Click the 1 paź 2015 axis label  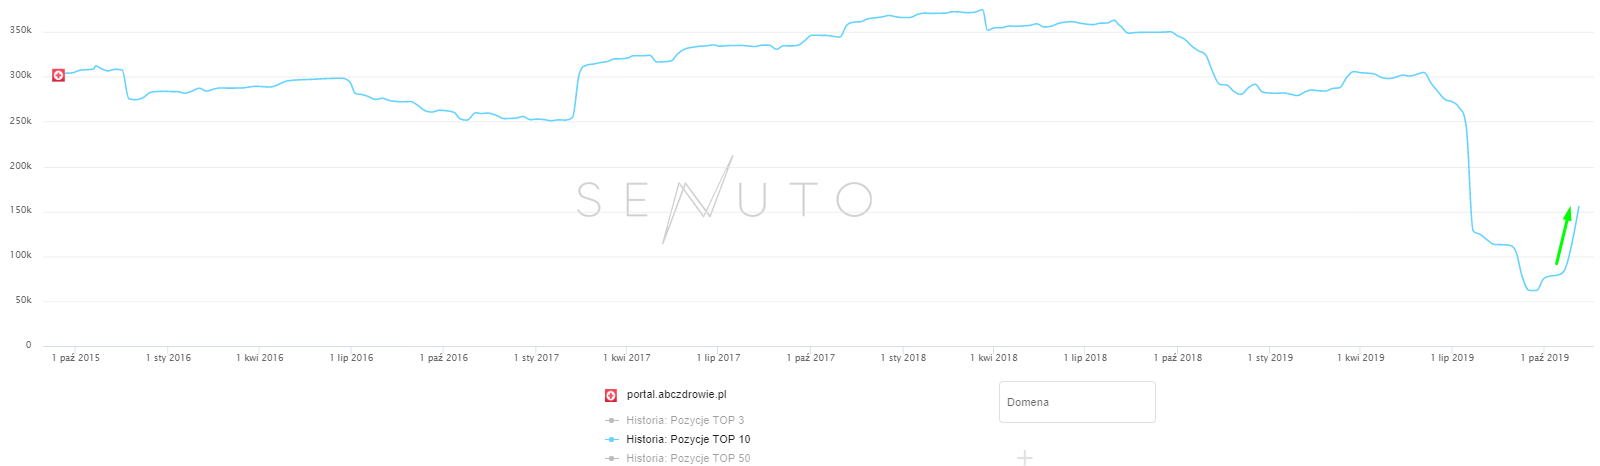[76, 358]
